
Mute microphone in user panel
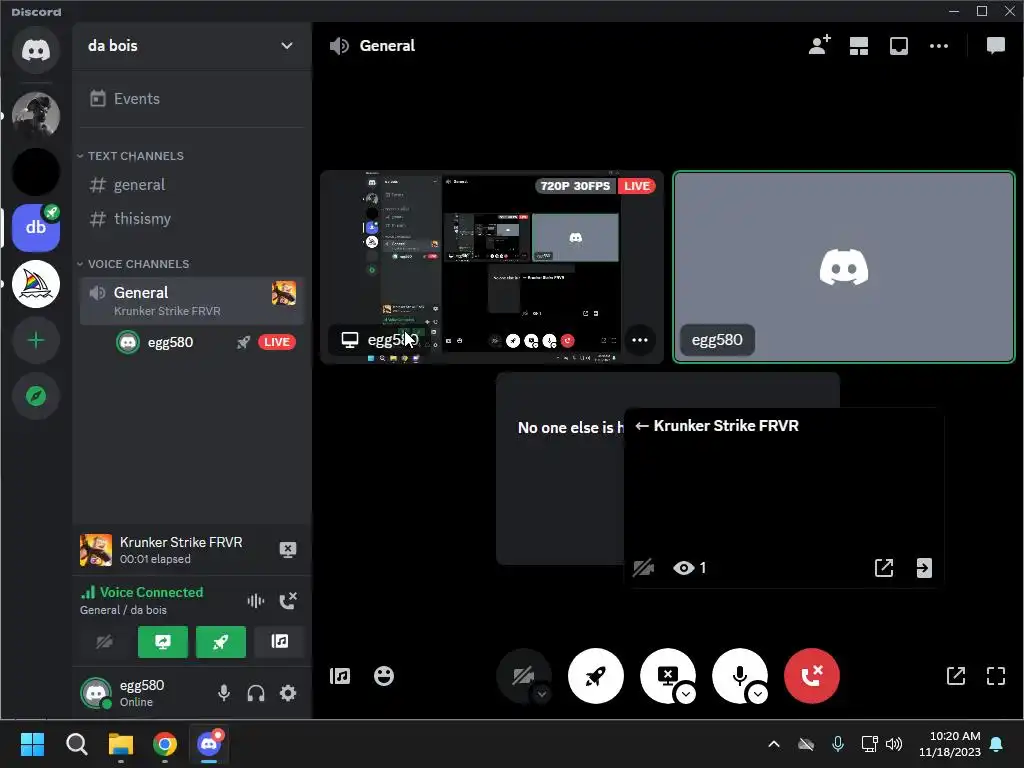click(223, 693)
